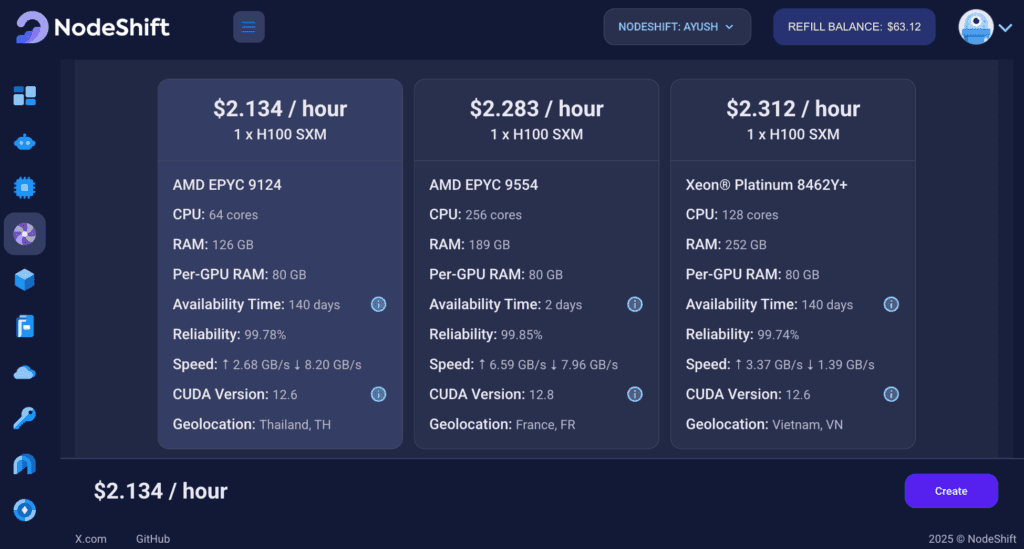This screenshot has height=549, width=1024.
Task: Select the $2.312 / hour GPU card
Action: tap(793, 264)
